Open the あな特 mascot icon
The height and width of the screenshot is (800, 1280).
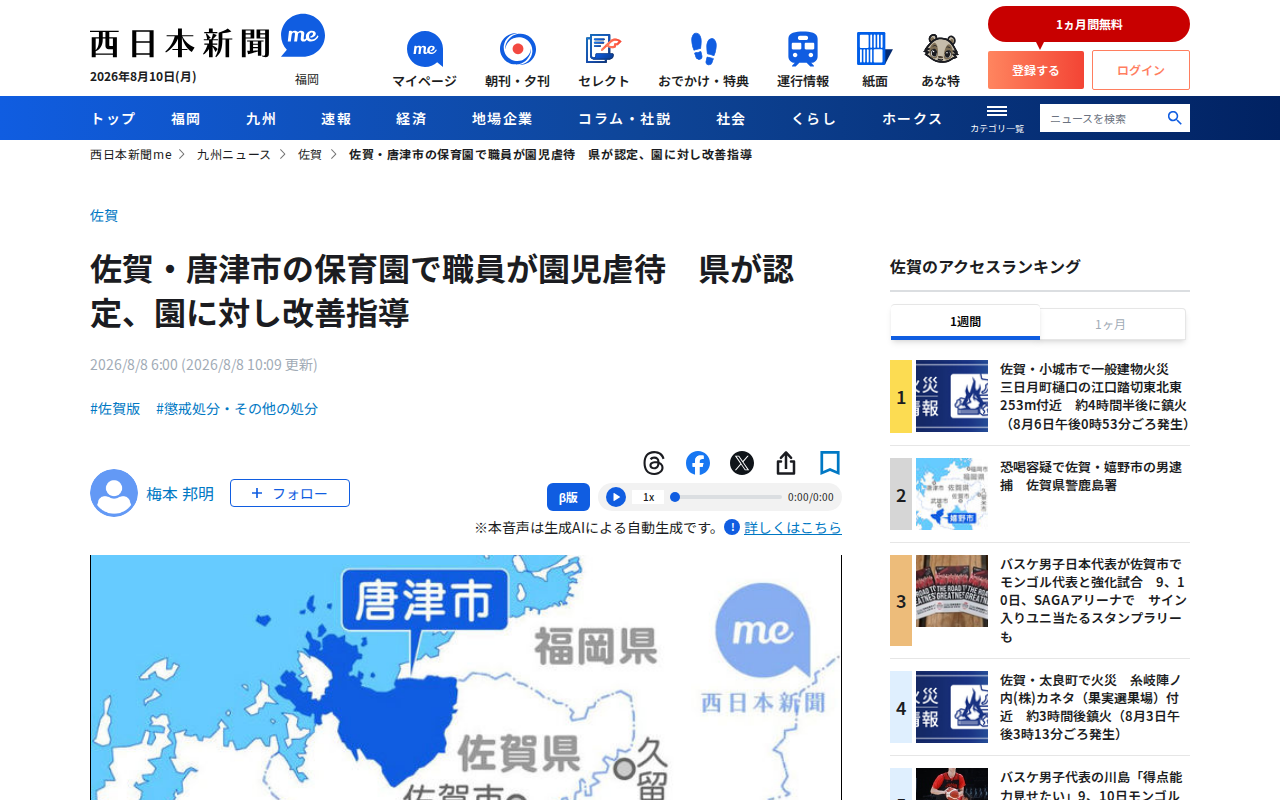point(940,60)
